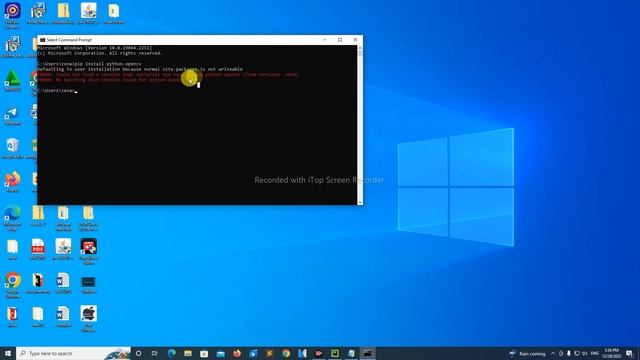The height and width of the screenshot is (360, 640).
Task: Click the Microsoft Corporation copyright line
Action: tap(100, 53)
